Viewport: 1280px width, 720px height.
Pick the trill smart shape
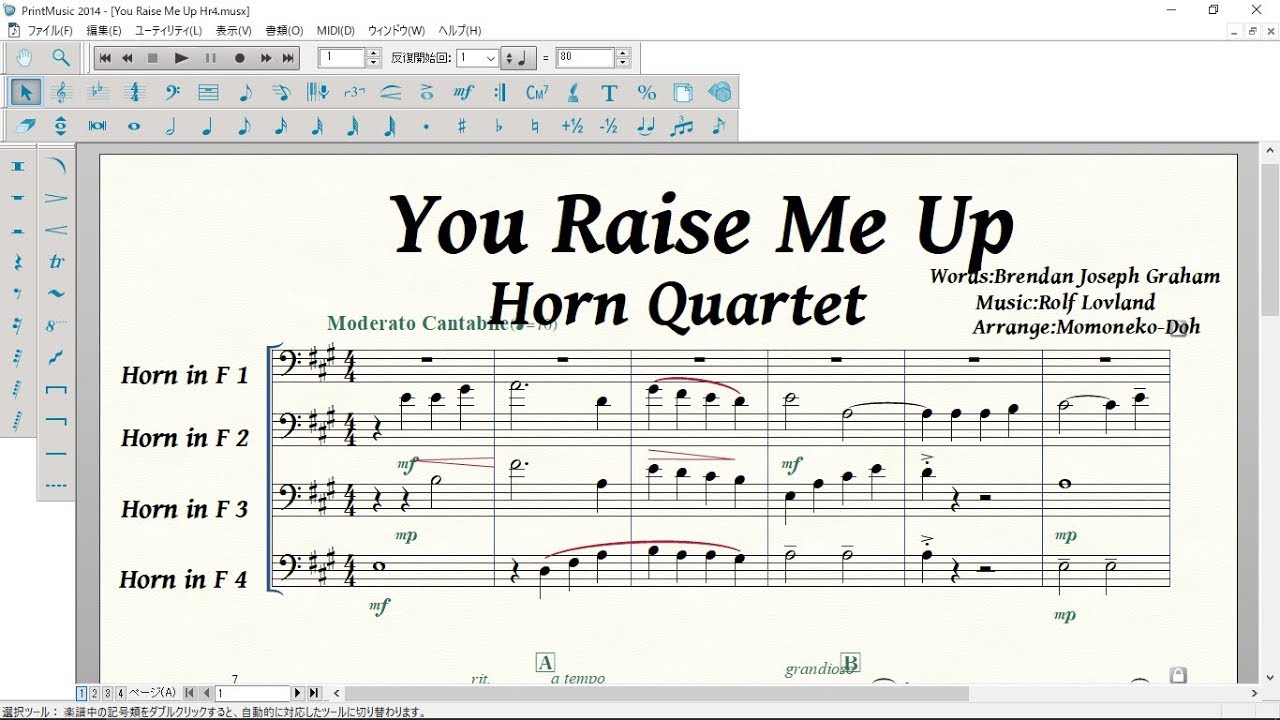(57, 262)
